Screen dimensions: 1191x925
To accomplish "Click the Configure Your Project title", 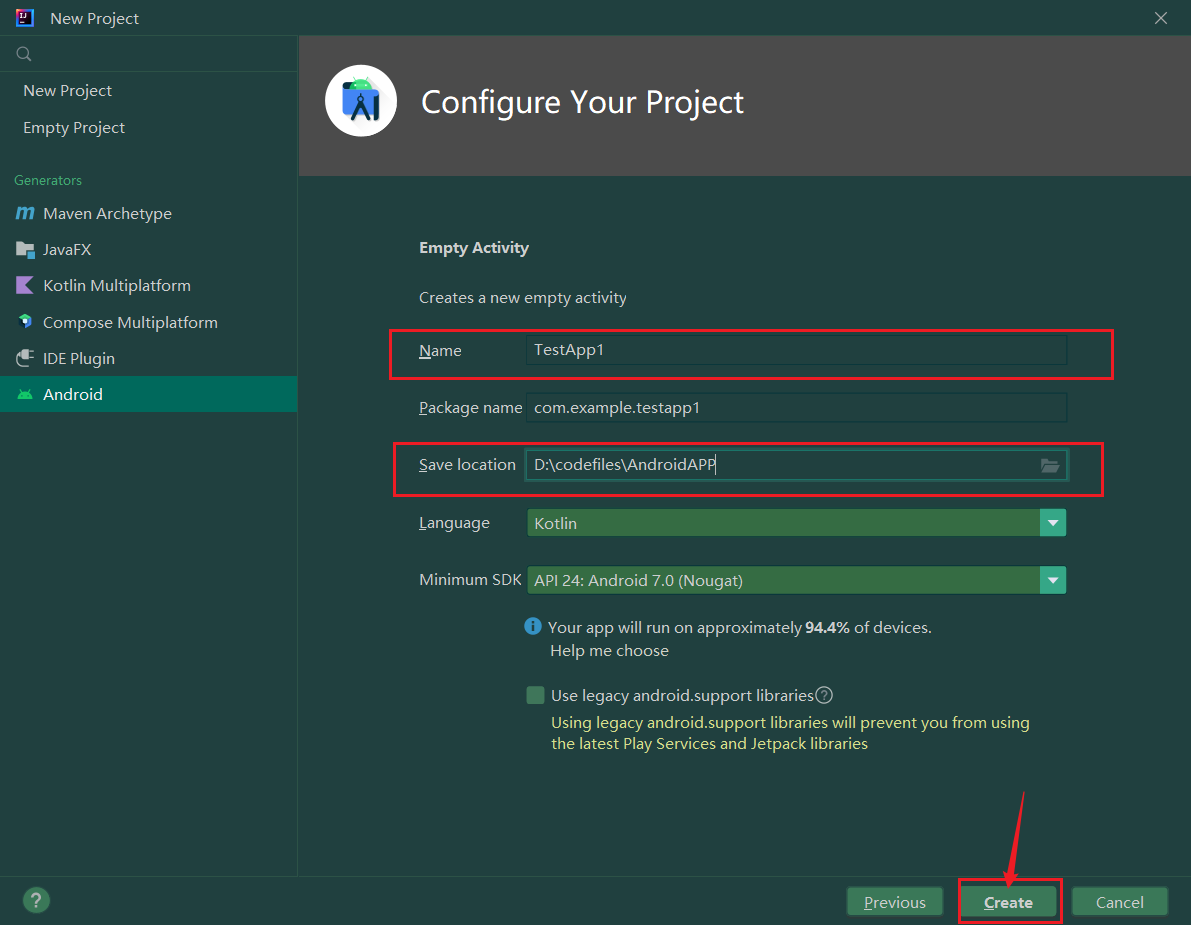I will click(x=583, y=102).
